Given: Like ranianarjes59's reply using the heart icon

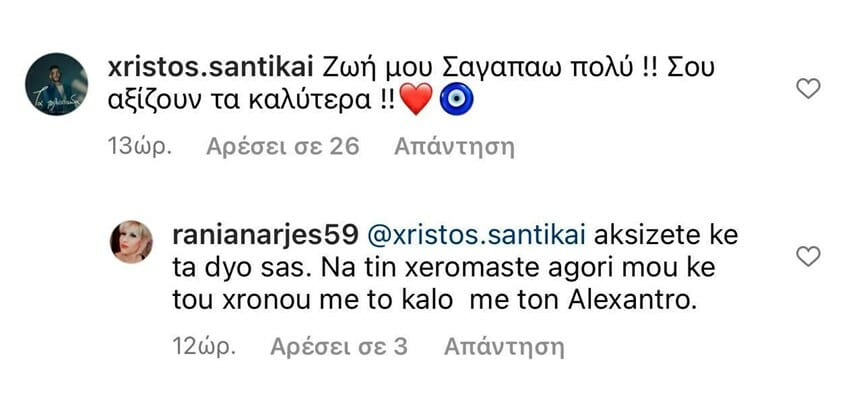Looking at the screenshot, I should (x=808, y=256).
